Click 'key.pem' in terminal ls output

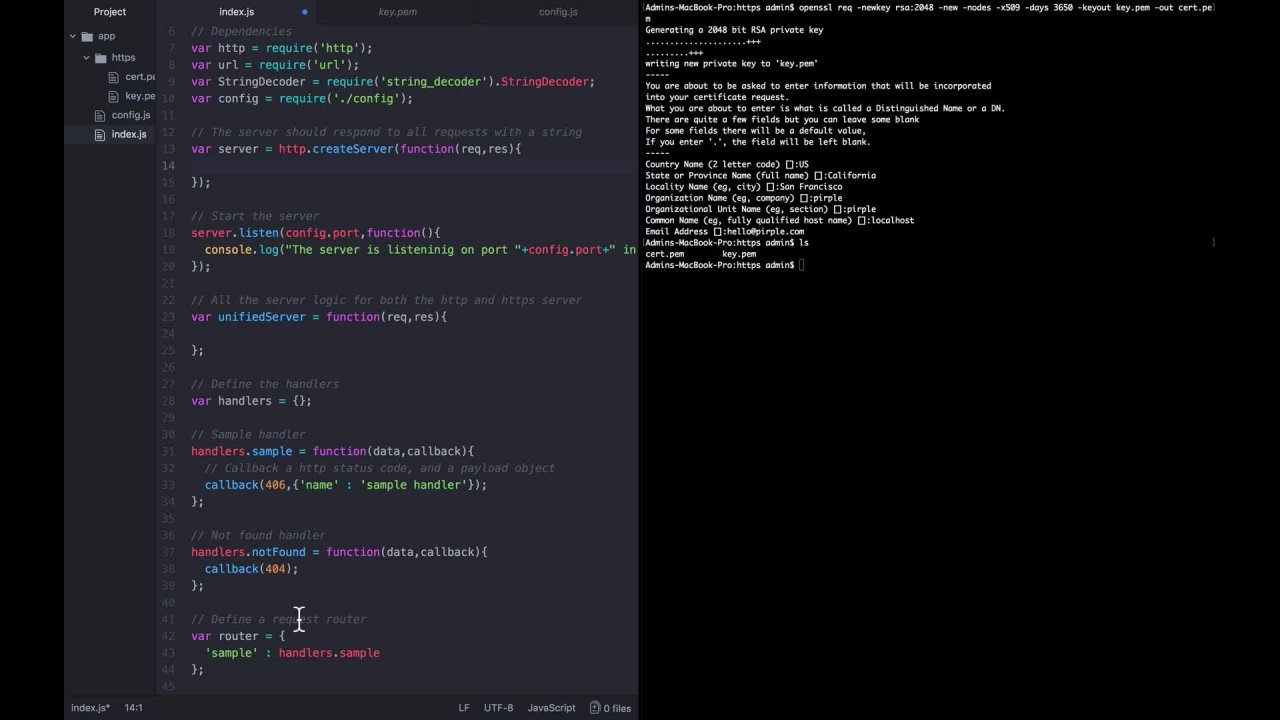[739, 254]
